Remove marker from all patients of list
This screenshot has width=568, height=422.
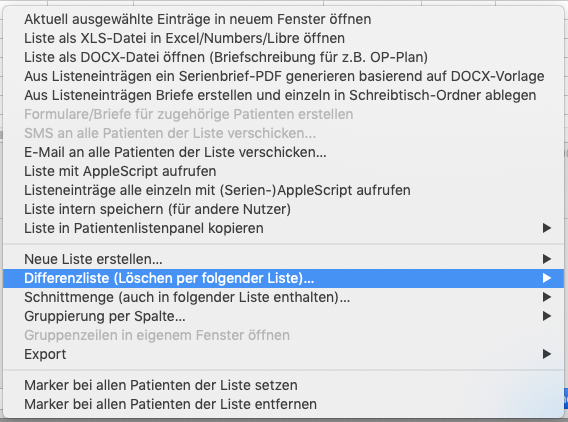coord(283,404)
